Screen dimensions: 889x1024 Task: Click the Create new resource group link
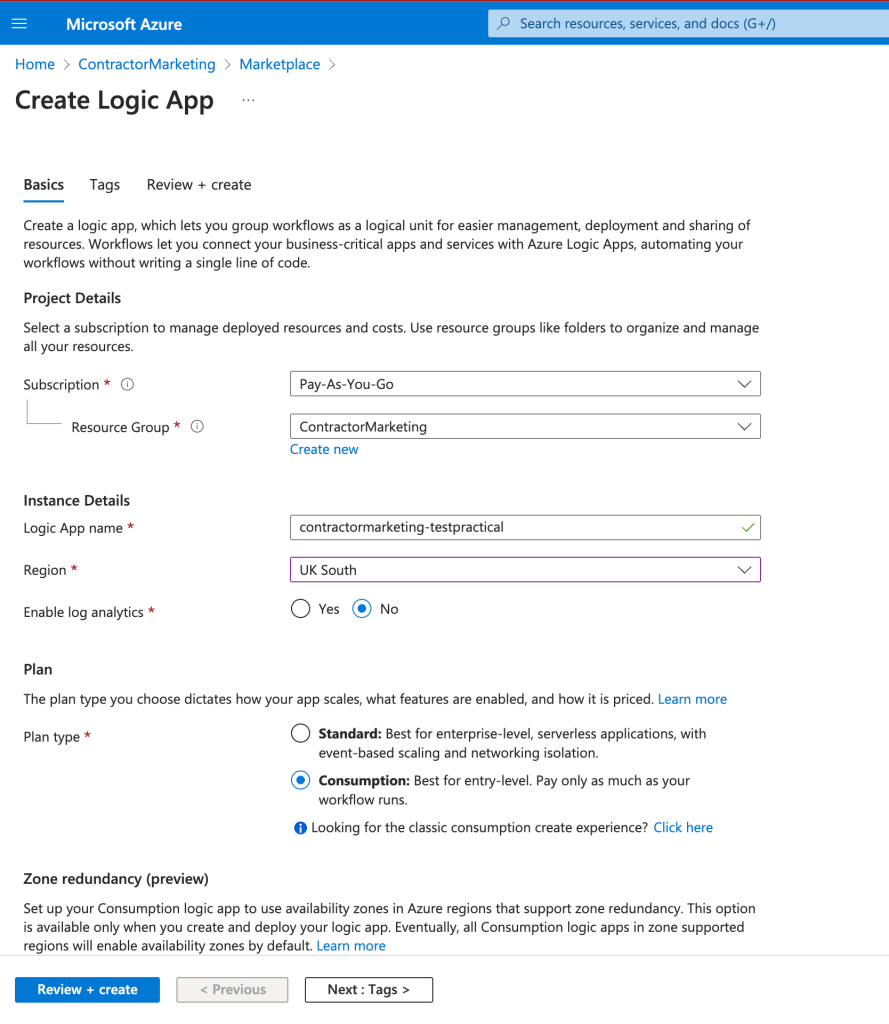tap(324, 449)
